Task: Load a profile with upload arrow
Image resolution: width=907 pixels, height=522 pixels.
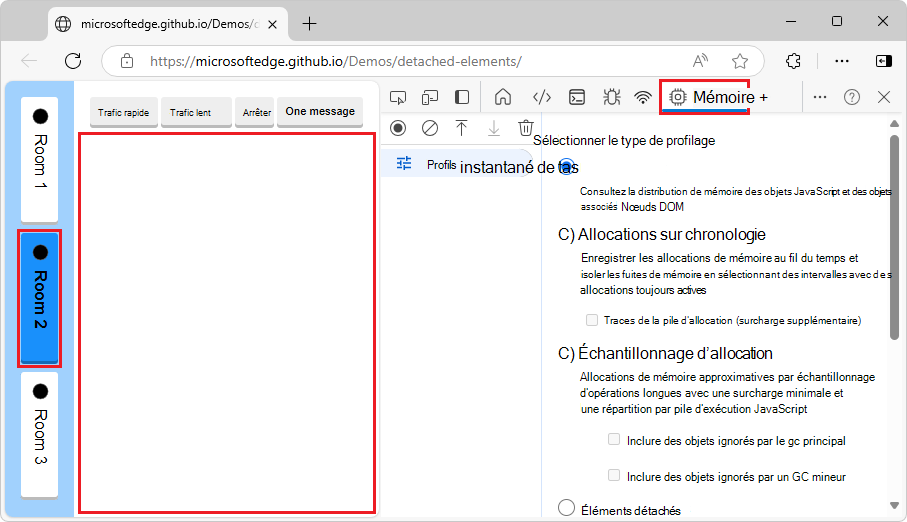Action: click(461, 128)
